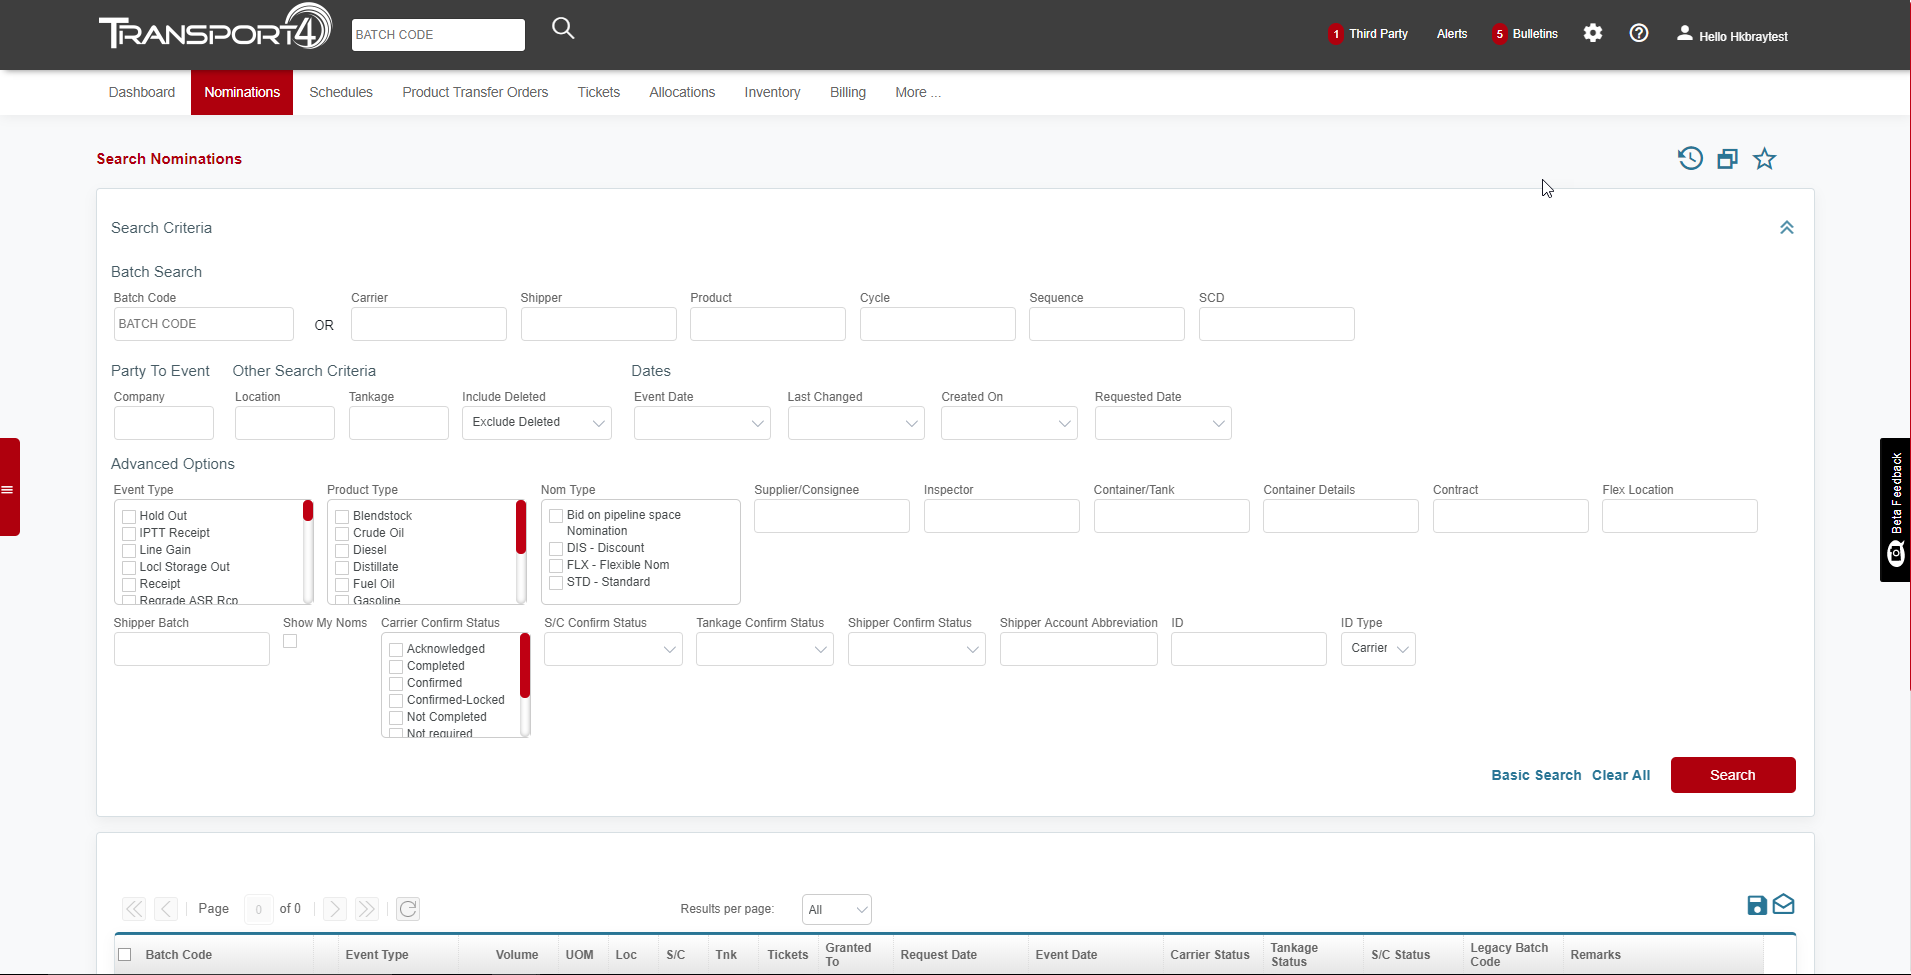Open the help question mark icon
This screenshot has width=1911, height=975.
(x=1638, y=33)
